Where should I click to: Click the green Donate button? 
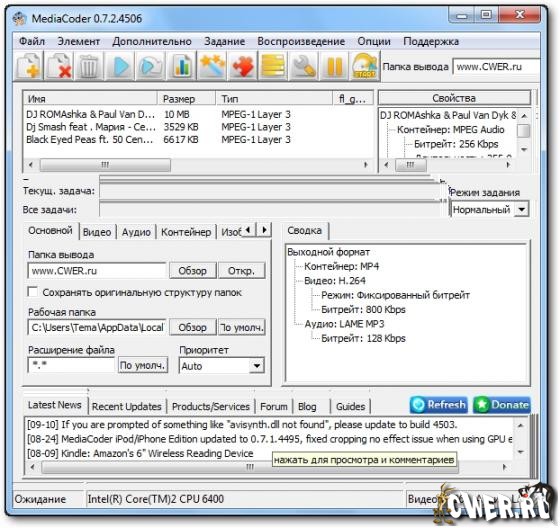point(502,405)
